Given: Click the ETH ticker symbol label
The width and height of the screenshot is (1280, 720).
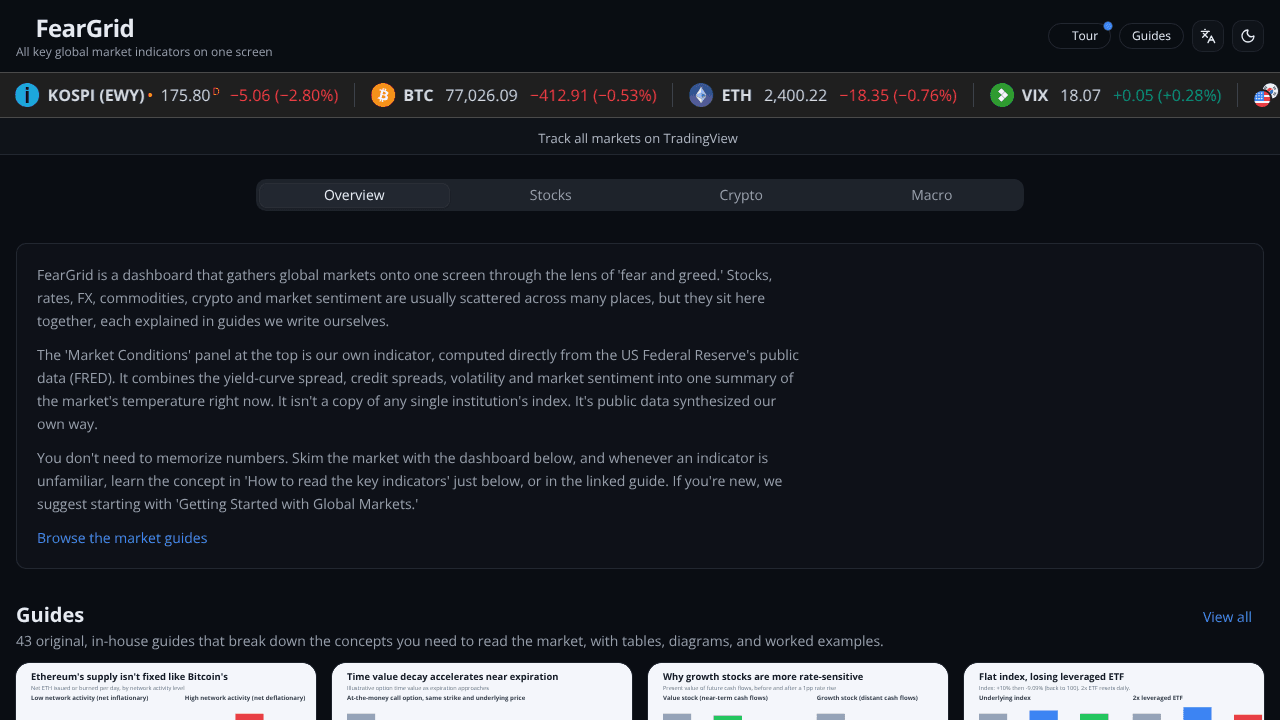Looking at the screenshot, I should point(736,95).
